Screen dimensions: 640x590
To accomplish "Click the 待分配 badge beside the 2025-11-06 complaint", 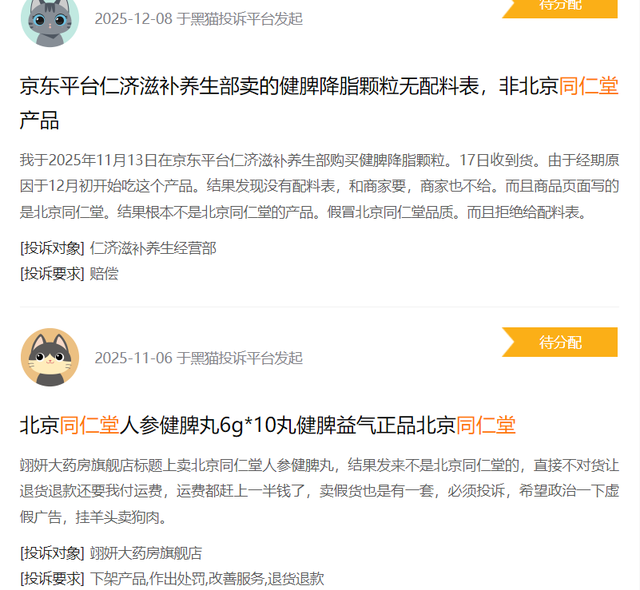I will click(x=560, y=342).
